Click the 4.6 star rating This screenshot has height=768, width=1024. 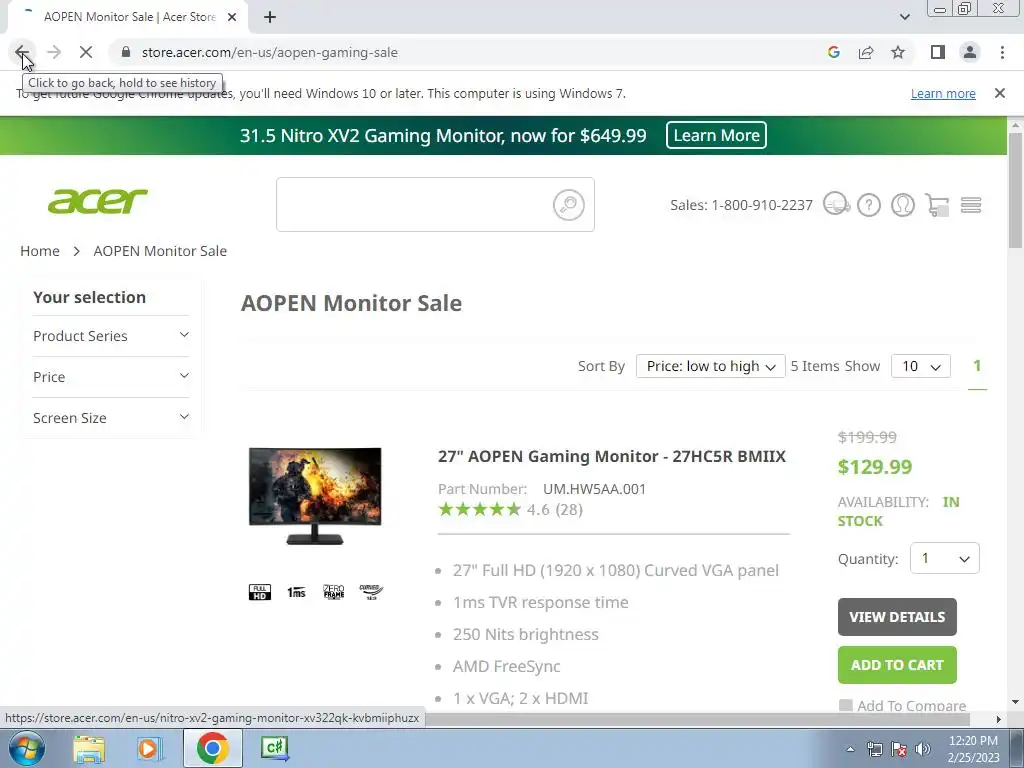tap(510, 509)
